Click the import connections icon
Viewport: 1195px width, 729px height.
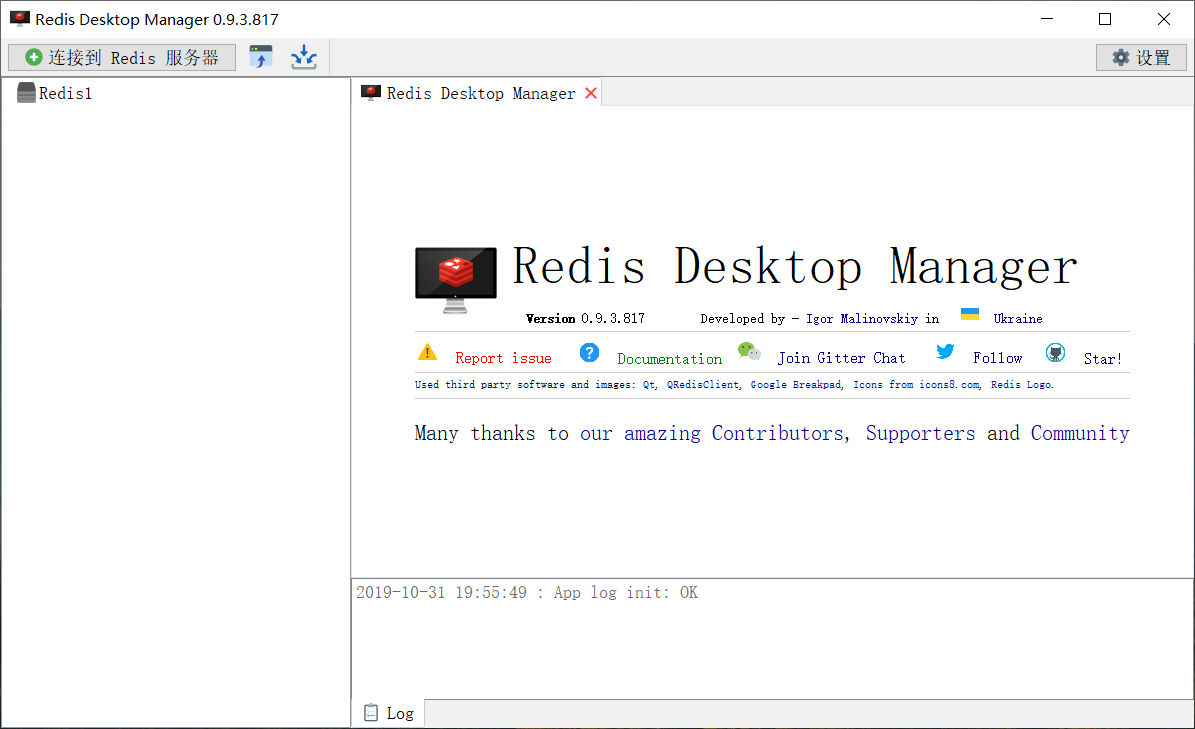coord(261,57)
